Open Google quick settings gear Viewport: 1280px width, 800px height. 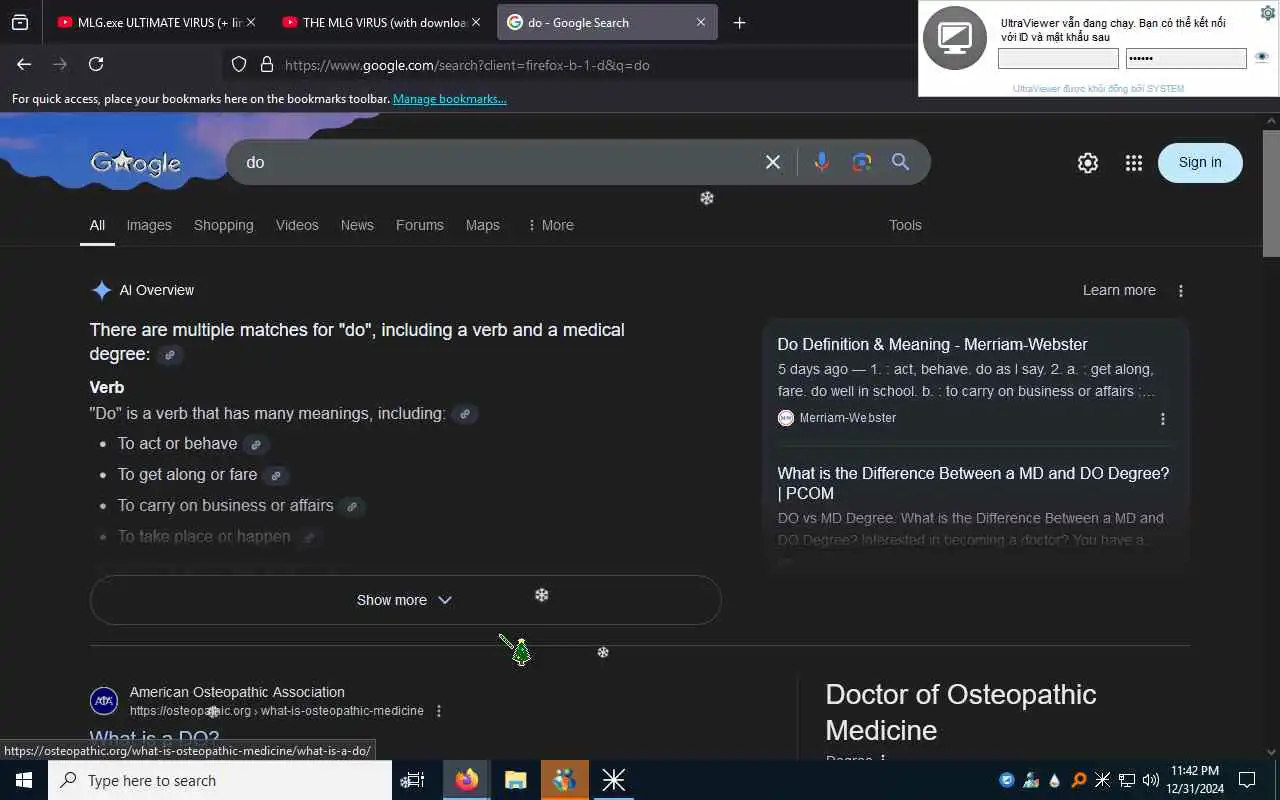[x=1088, y=163]
